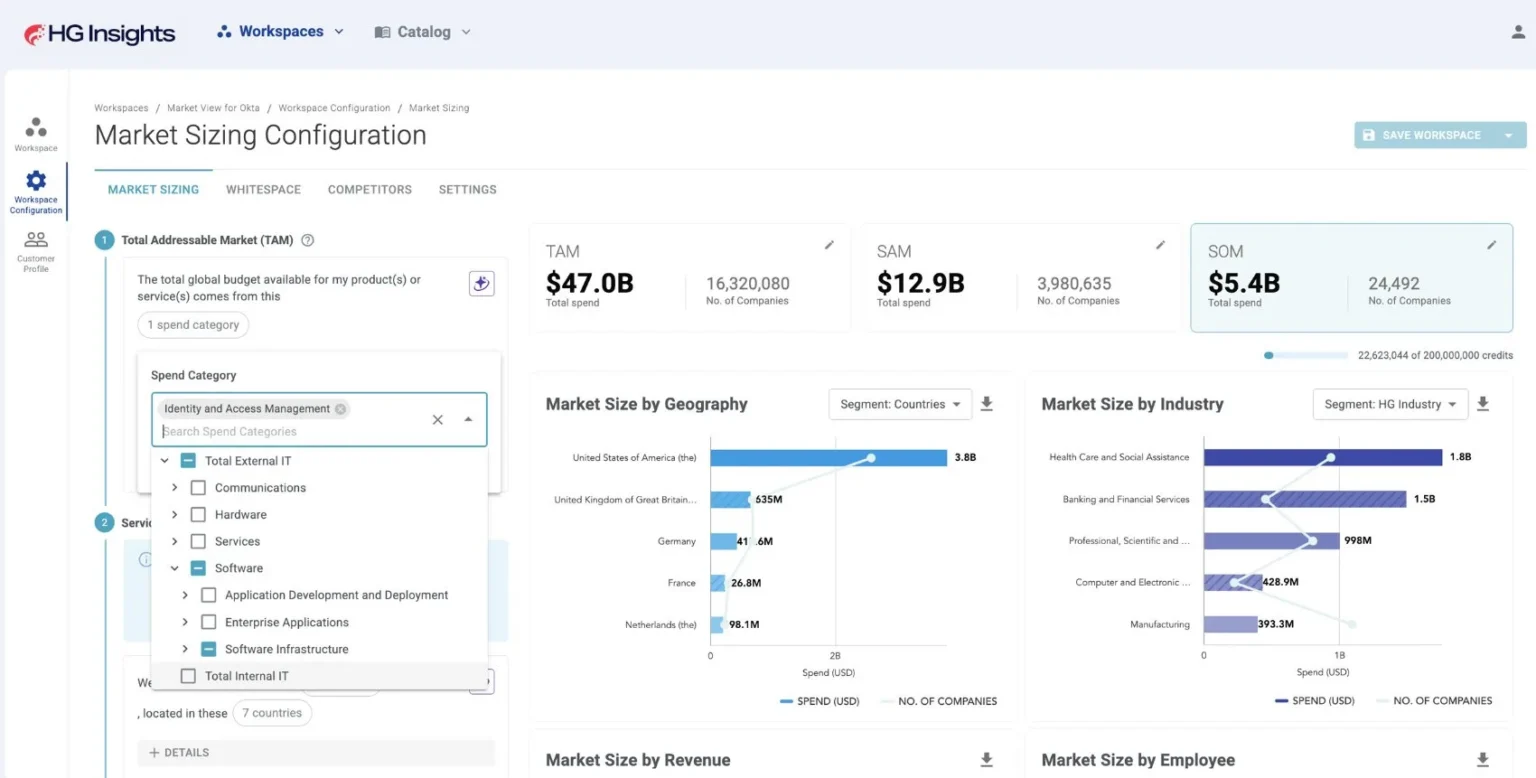Click the TAM help question-mark icon

coord(308,240)
